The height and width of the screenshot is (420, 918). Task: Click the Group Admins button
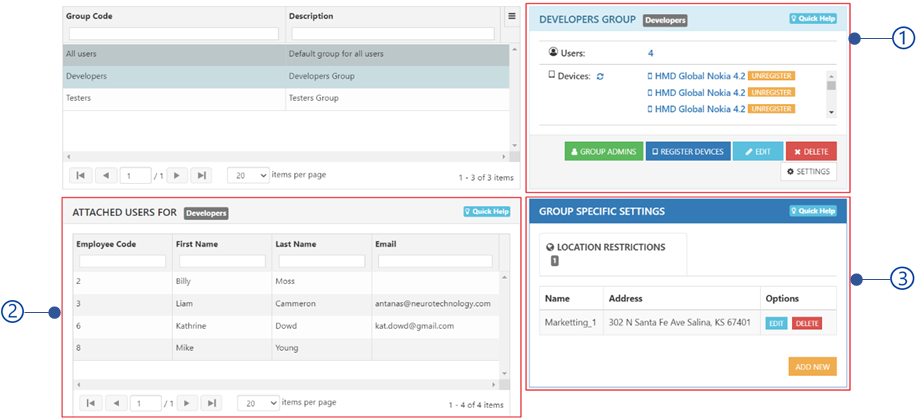604,151
